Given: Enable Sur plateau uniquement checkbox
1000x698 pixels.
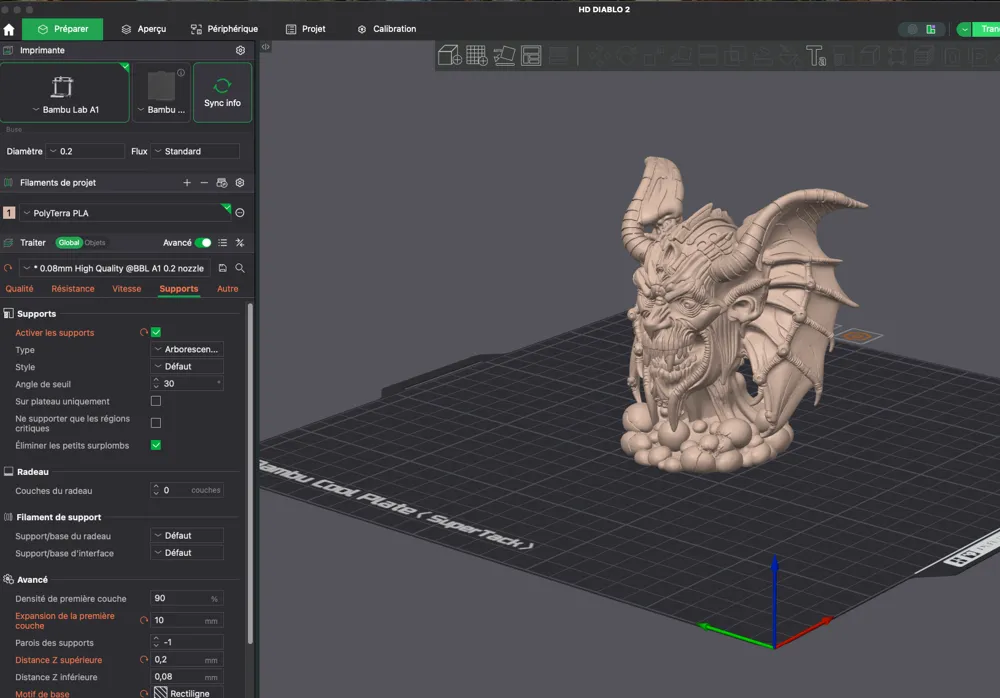Looking at the screenshot, I should click(x=156, y=401).
